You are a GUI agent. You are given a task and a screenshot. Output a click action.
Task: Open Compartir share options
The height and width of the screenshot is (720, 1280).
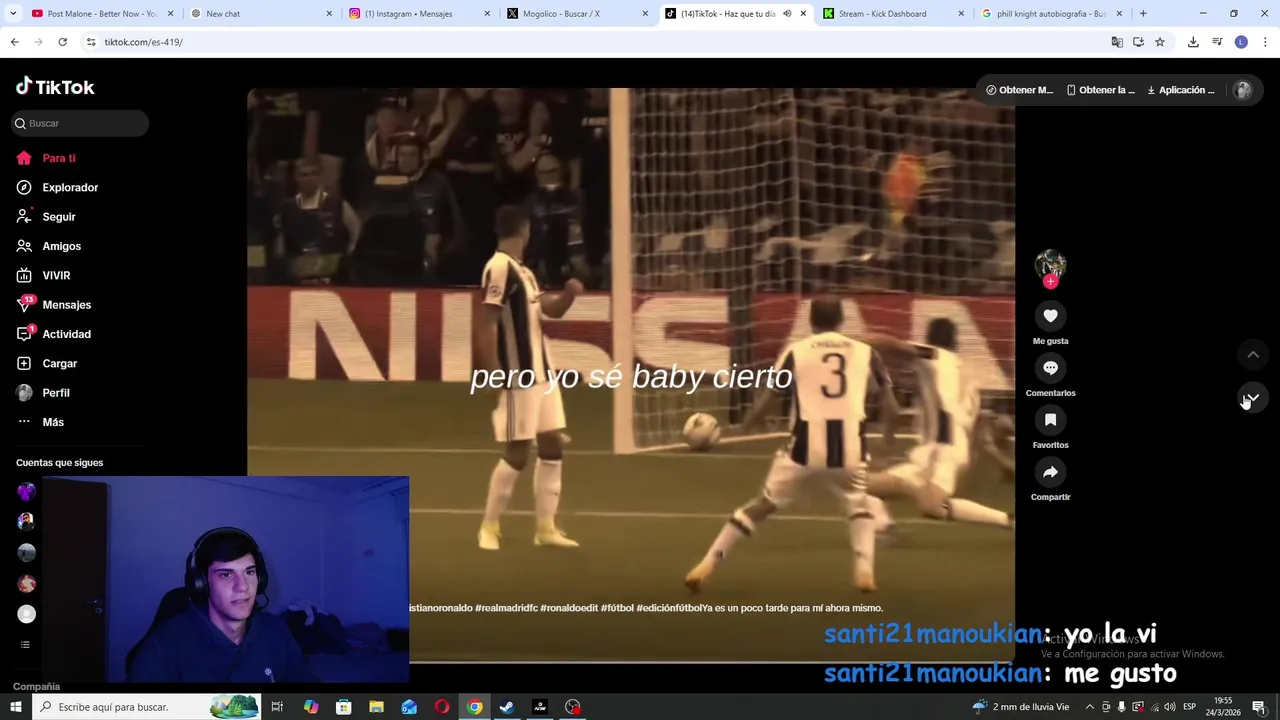(x=1050, y=472)
